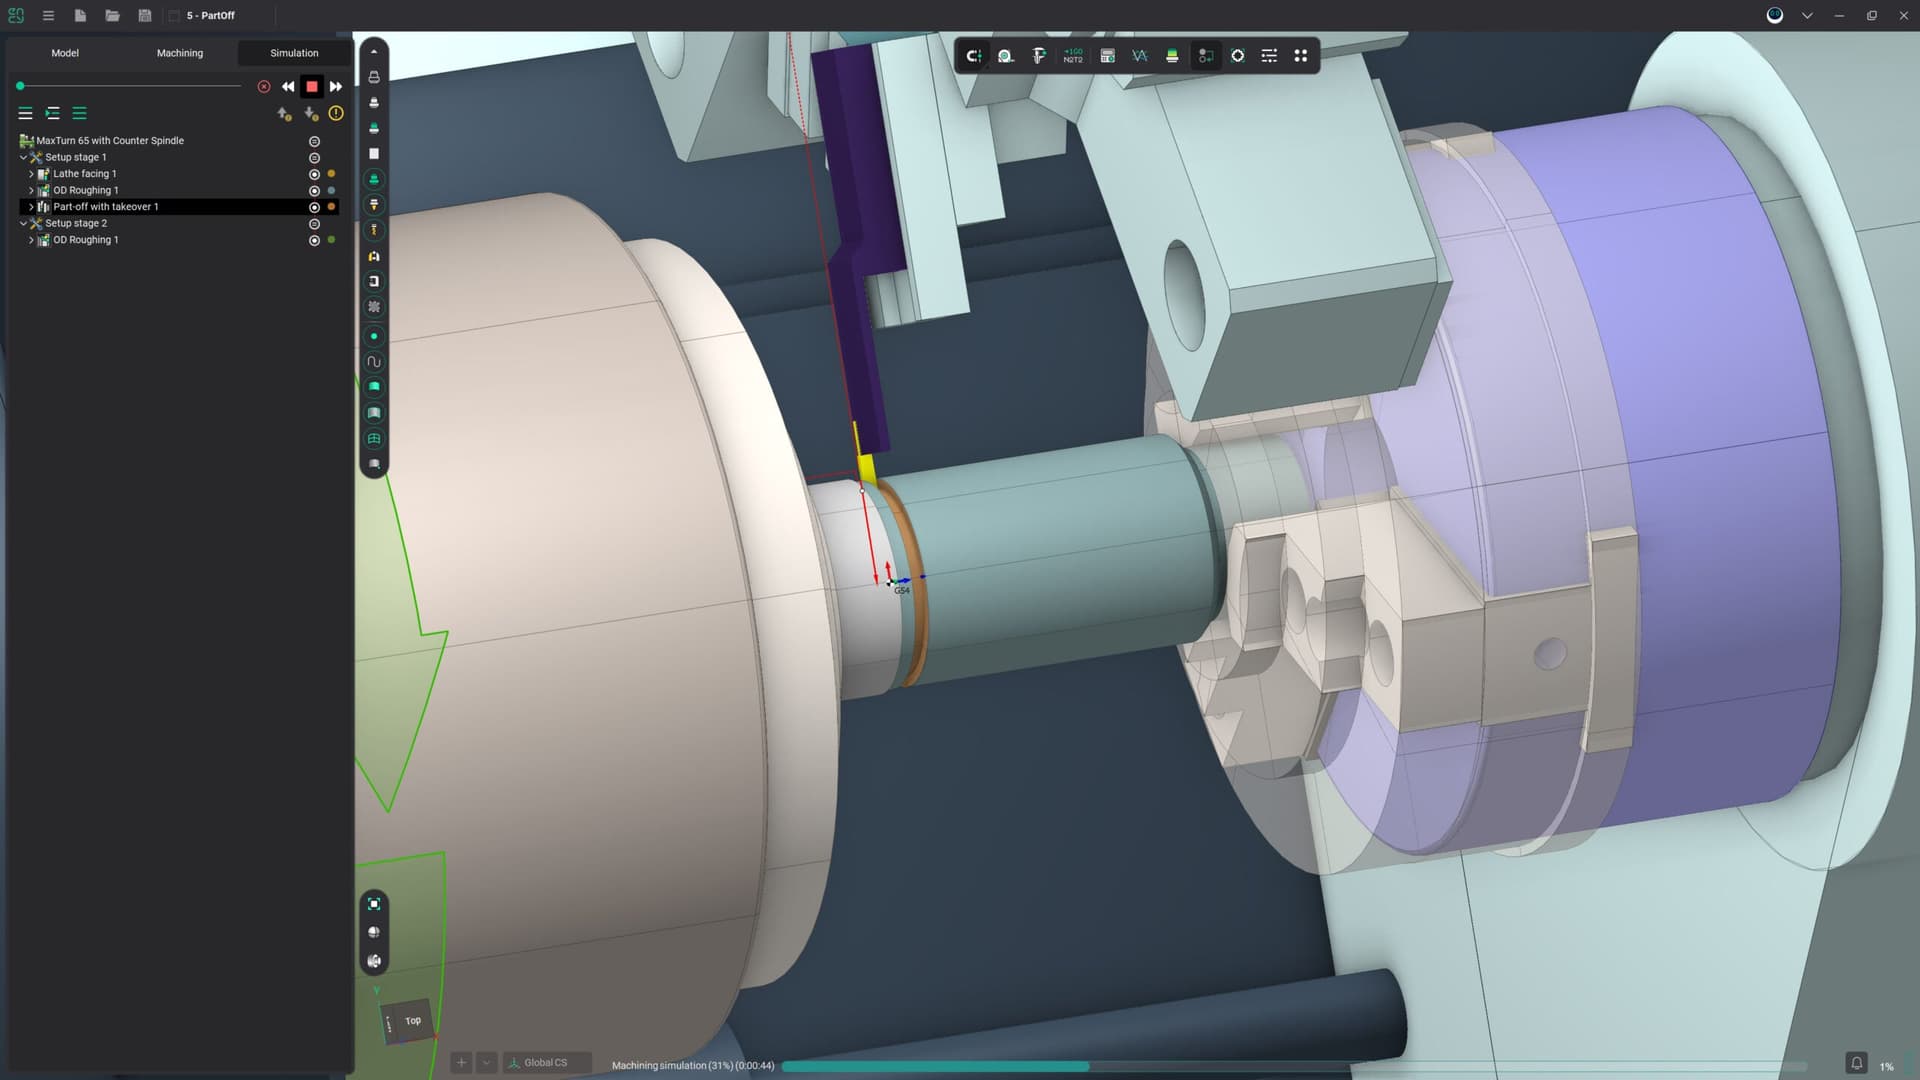
Task: Stop the simulation with the red square button
Action: (312, 87)
